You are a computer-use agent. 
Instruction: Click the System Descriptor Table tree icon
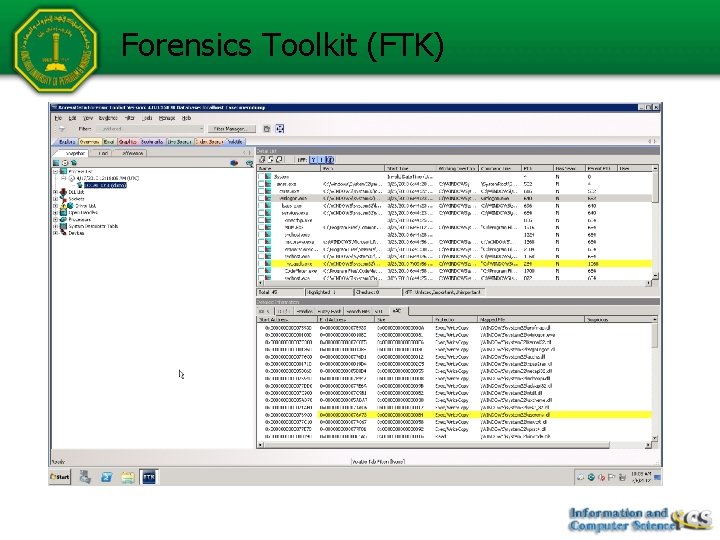click(63, 226)
